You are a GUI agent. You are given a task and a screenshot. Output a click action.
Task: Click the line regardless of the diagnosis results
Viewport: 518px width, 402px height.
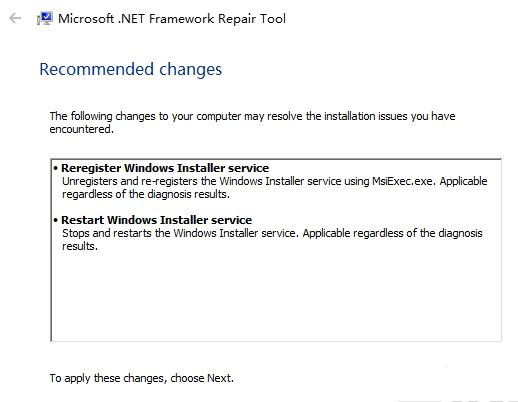[x=146, y=194]
